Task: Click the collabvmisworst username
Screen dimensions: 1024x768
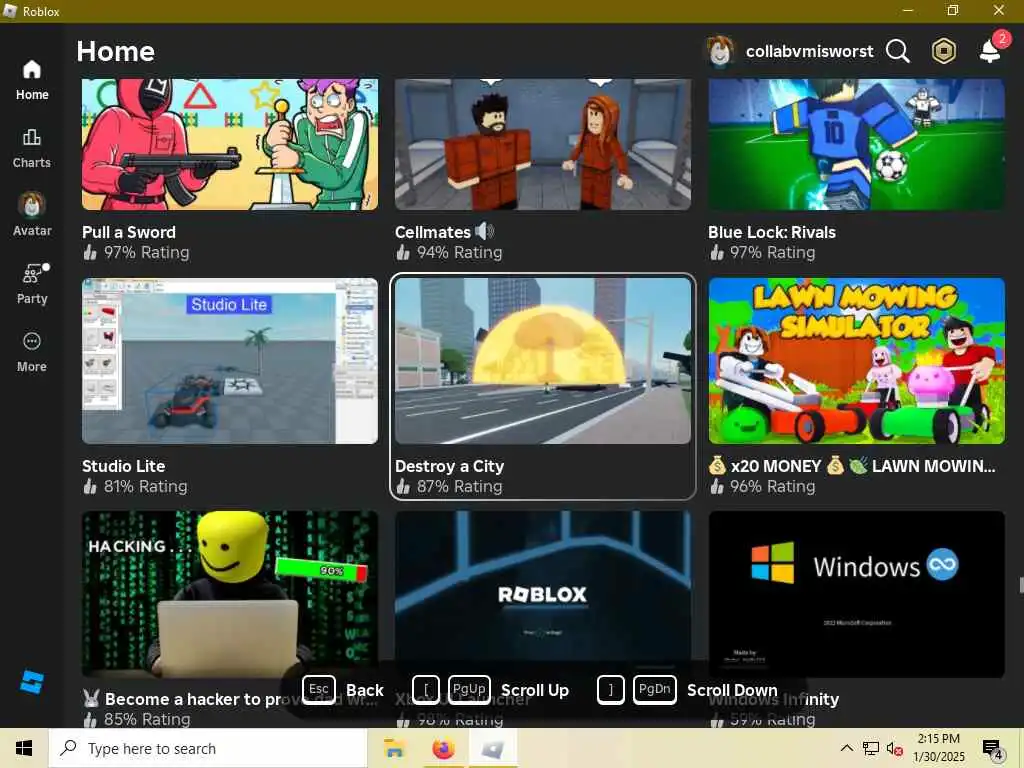Action: click(809, 51)
